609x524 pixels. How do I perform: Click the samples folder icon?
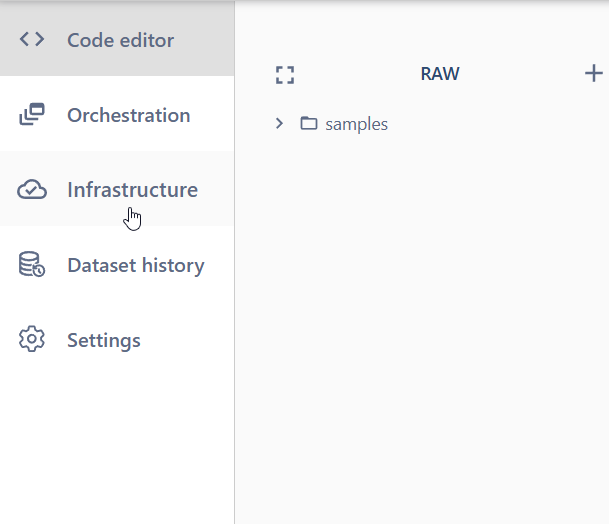pyautogui.click(x=309, y=123)
